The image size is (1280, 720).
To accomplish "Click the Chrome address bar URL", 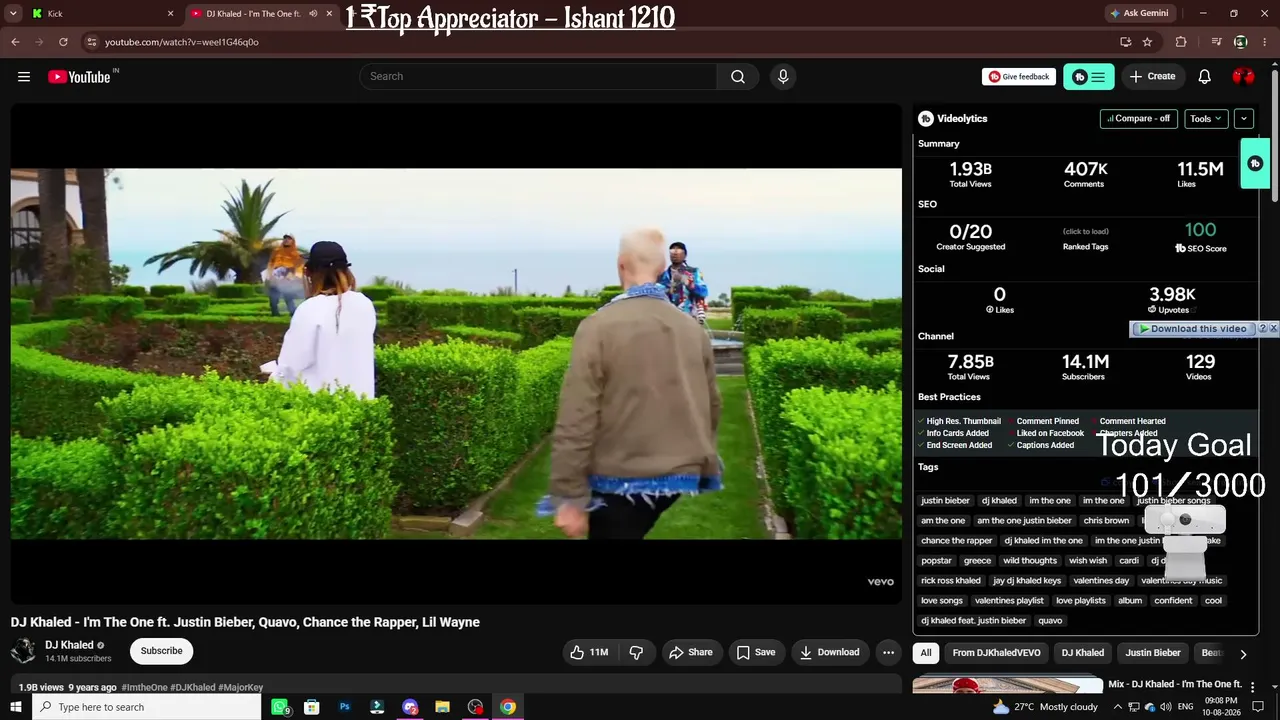I will tap(182, 42).
